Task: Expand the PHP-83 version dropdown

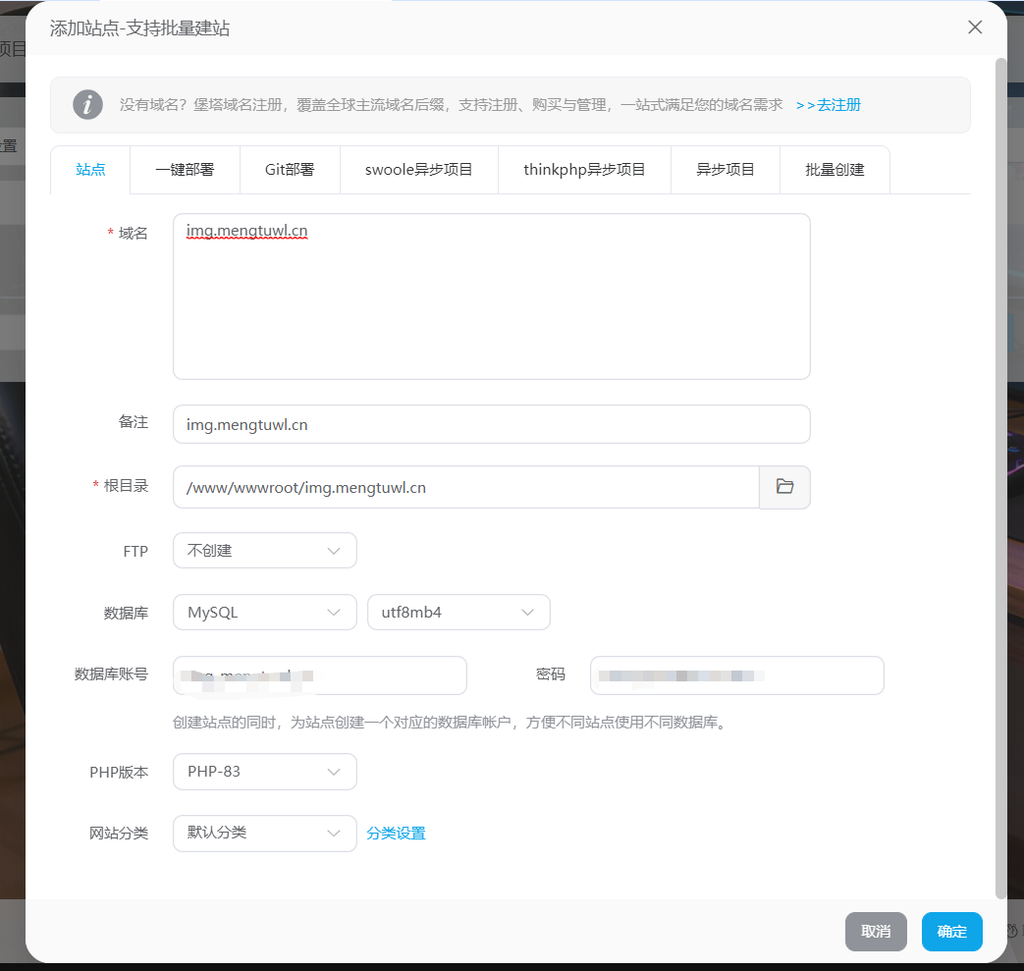Action: tap(264, 772)
